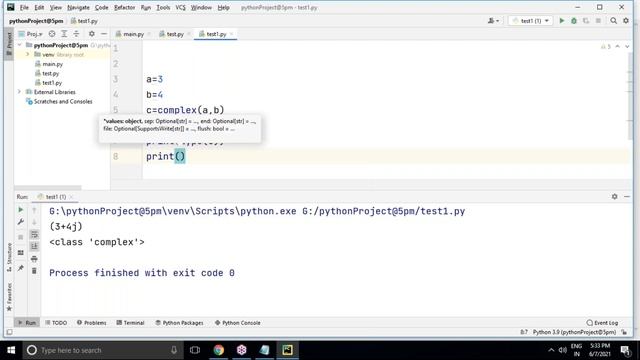Click Python 3.9 interpreter in status bar
The width and height of the screenshot is (640, 360).
[x=574, y=332]
